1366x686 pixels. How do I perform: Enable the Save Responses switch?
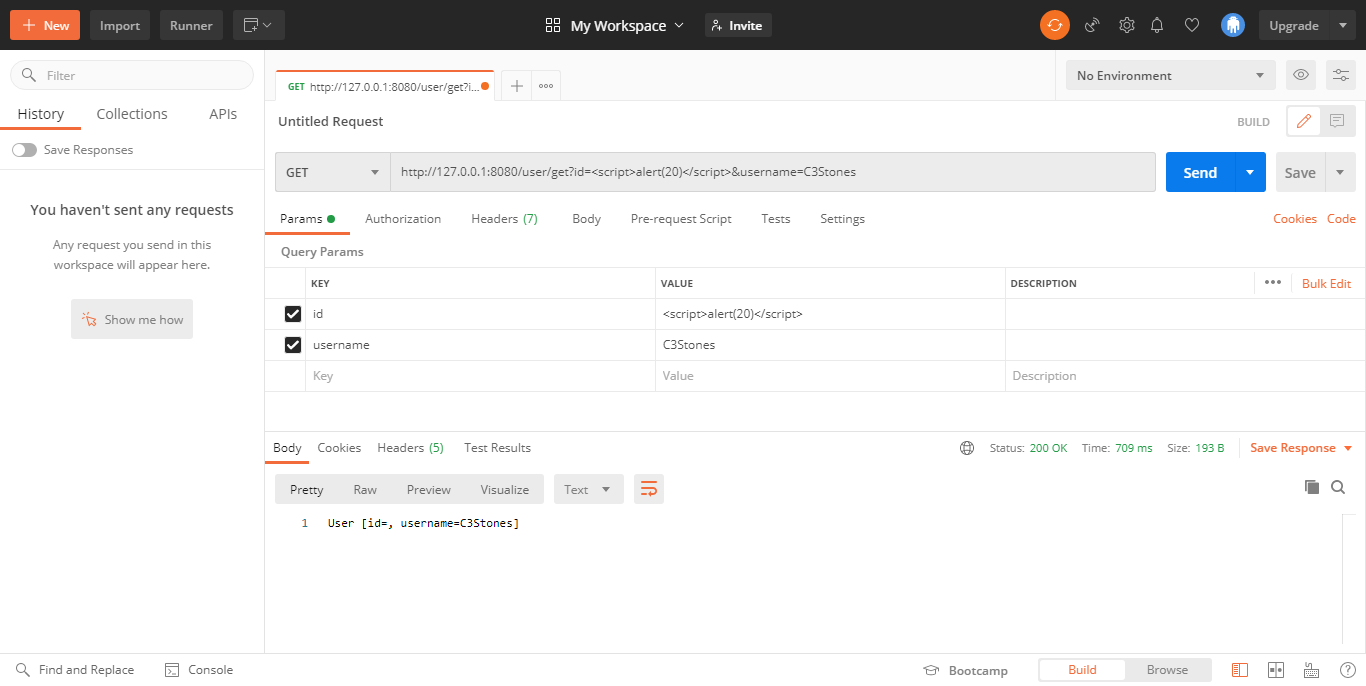tap(24, 149)
